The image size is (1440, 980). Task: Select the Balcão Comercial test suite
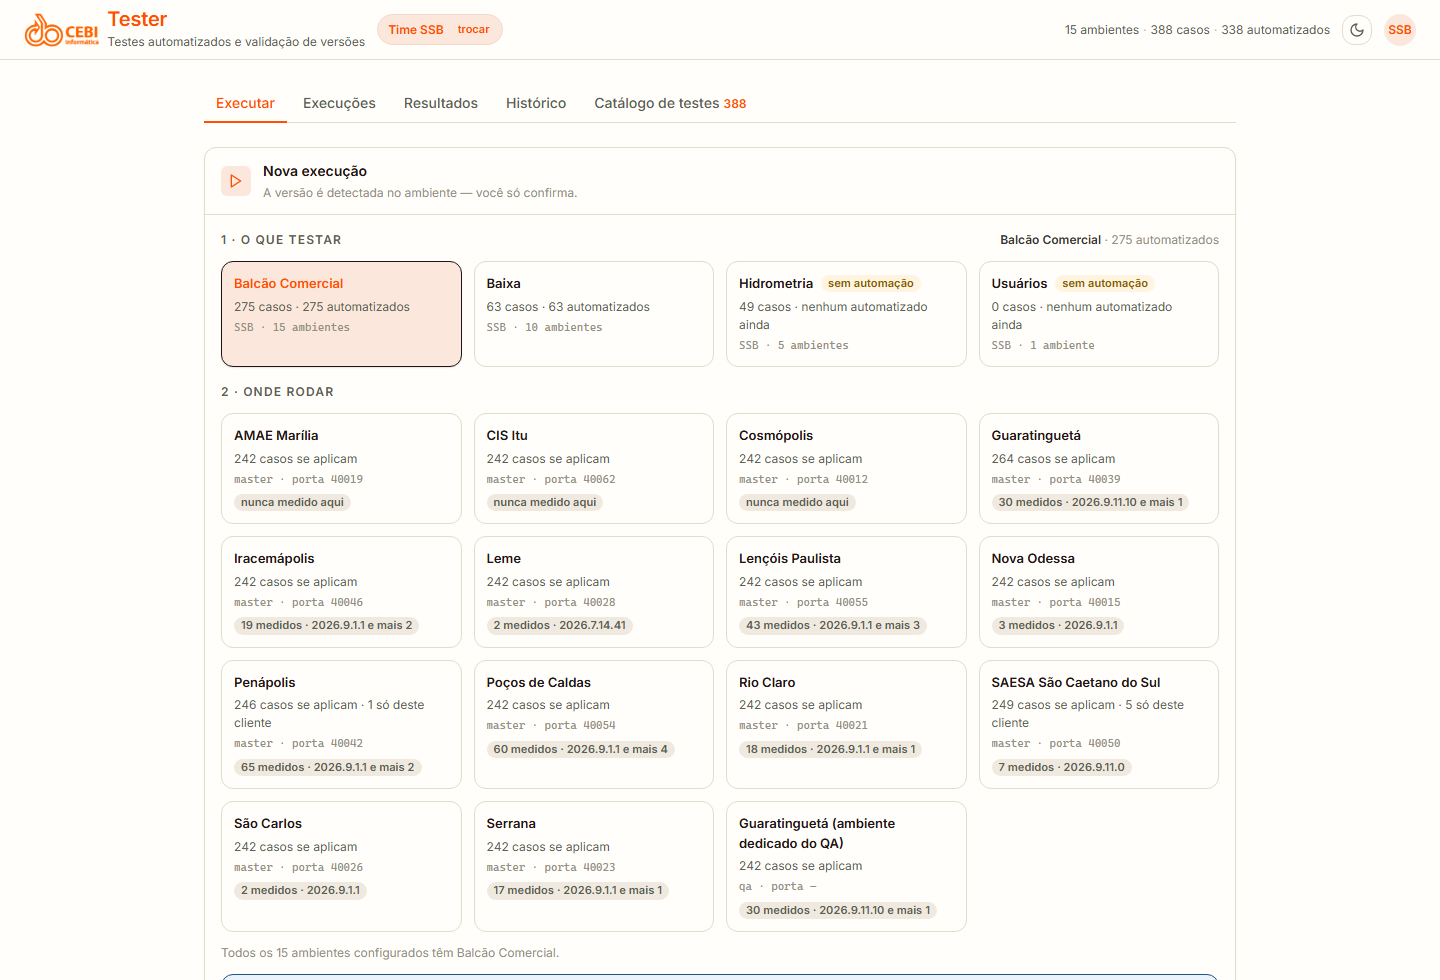[x=341, y=314]
